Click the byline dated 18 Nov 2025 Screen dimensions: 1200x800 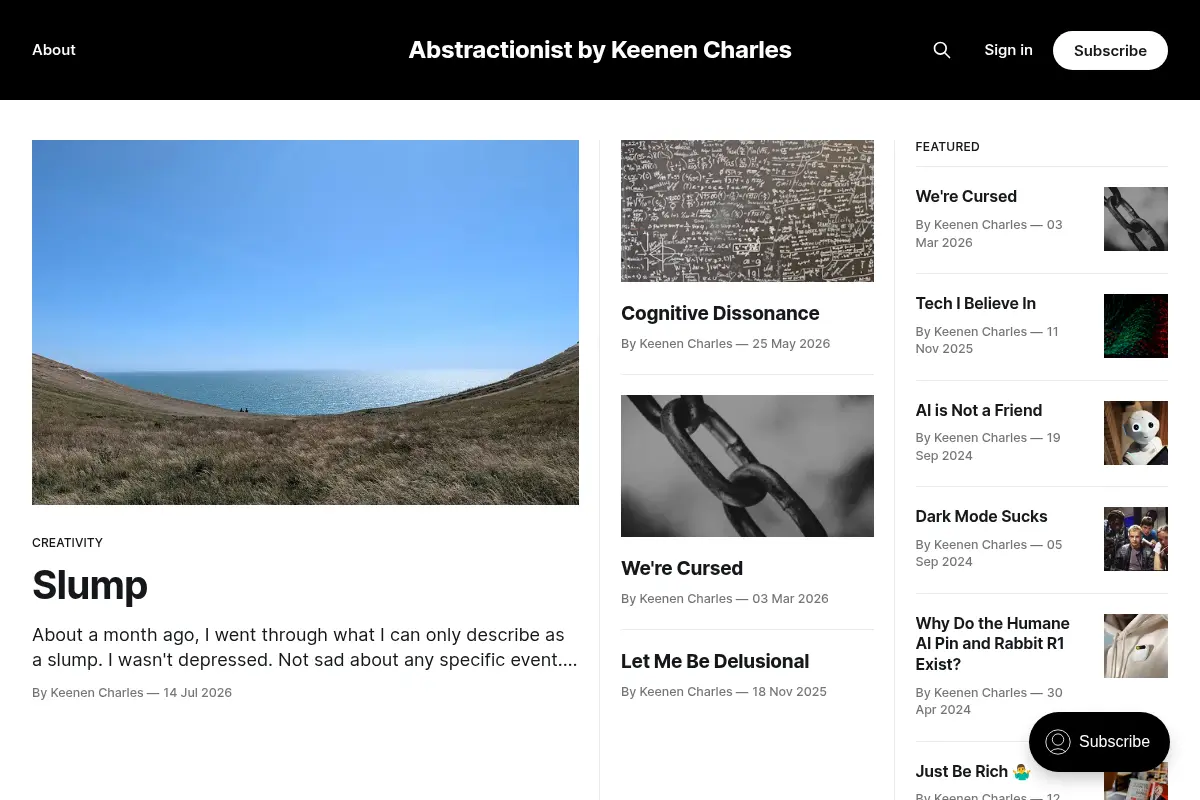[724, 692]
